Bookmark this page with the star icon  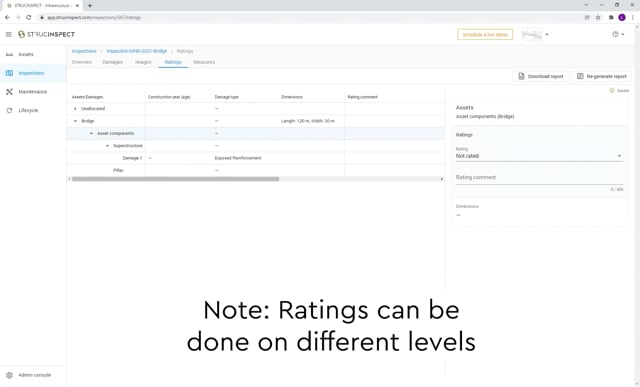tap(598, 18)
